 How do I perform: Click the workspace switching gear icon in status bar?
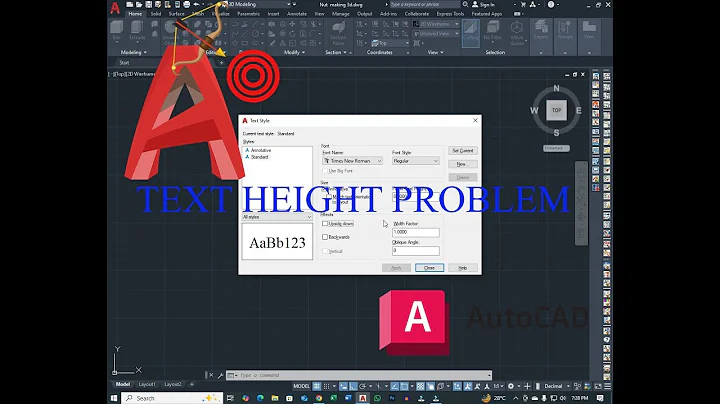(510, 386)
